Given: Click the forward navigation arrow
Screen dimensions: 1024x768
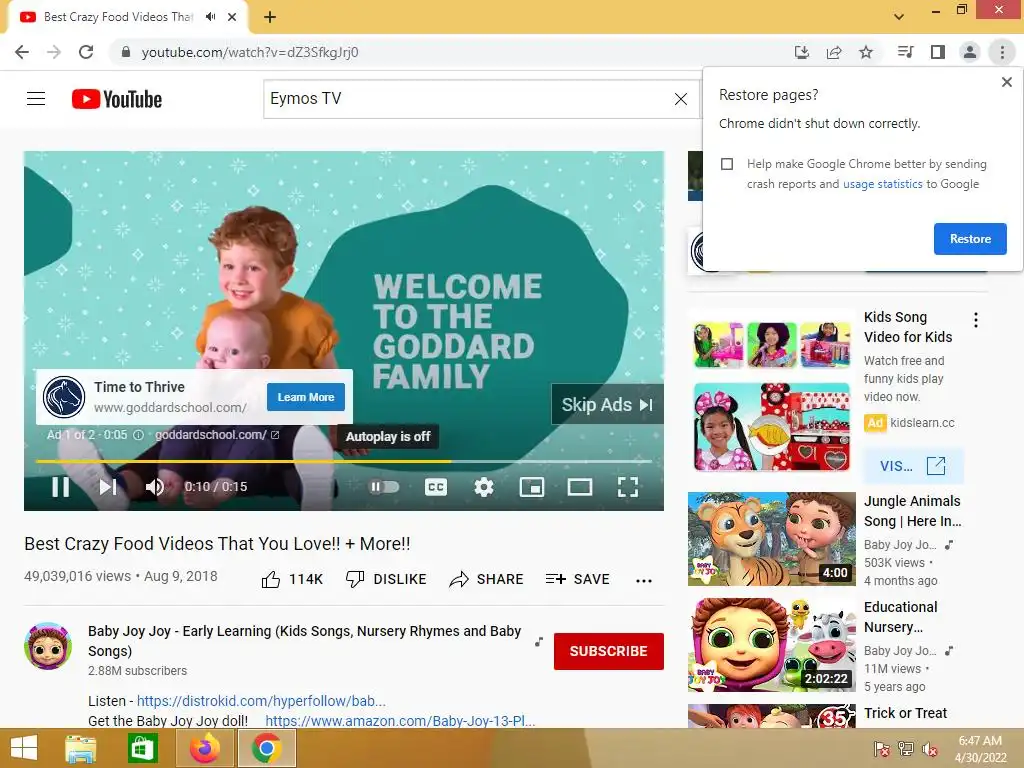Looking at the screenshot, I should point(54,52).
